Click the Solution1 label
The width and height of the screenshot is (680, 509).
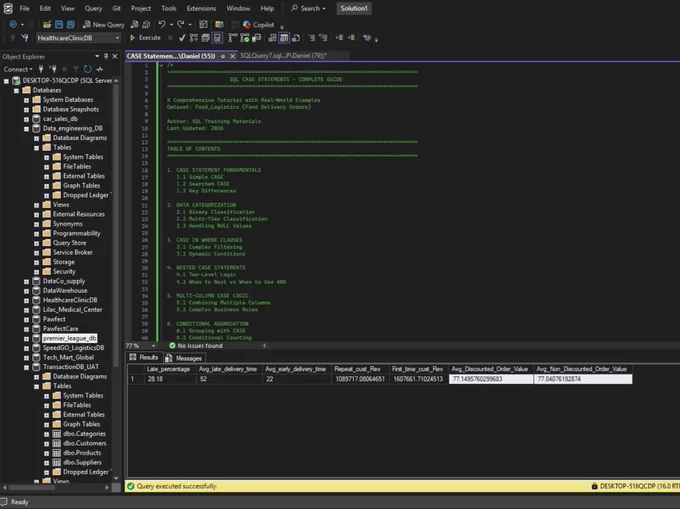(x=354, y=8)
